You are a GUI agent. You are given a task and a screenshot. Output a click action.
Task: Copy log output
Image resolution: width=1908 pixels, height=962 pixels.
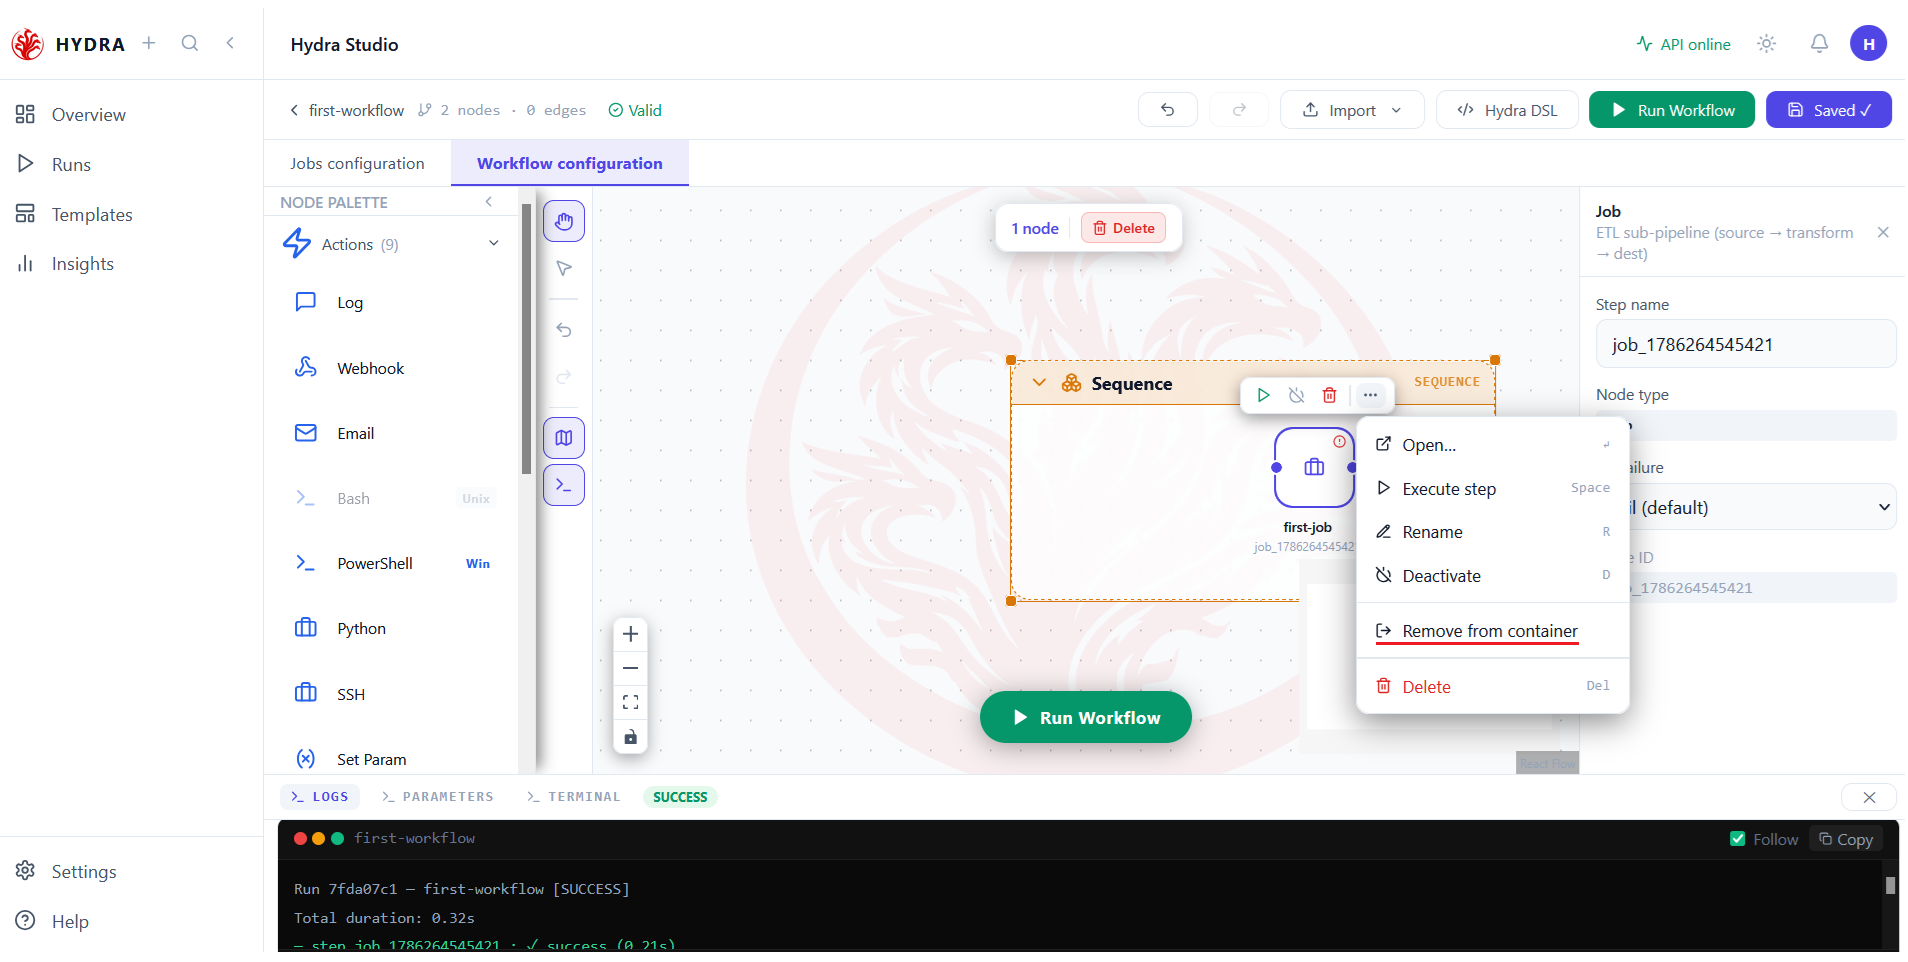(x=1846, y=839)
